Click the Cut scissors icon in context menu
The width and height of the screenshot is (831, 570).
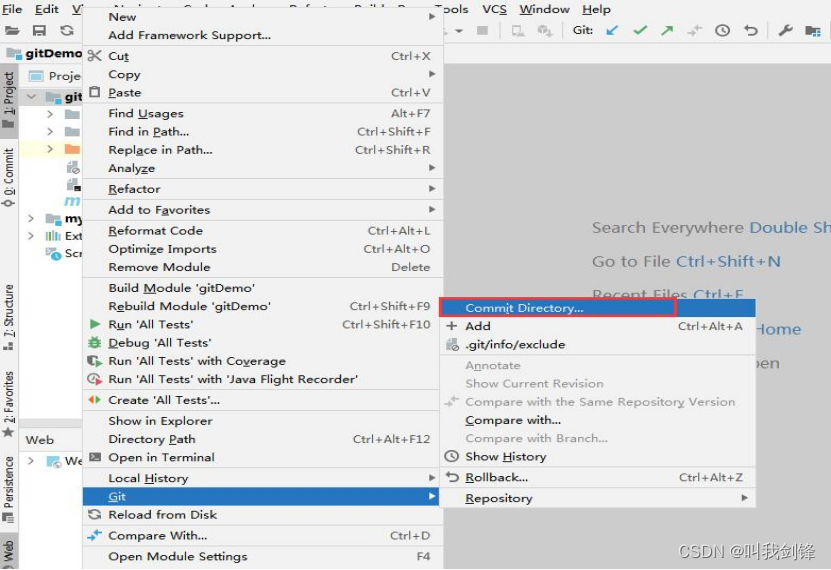click(x=94, y=56)
